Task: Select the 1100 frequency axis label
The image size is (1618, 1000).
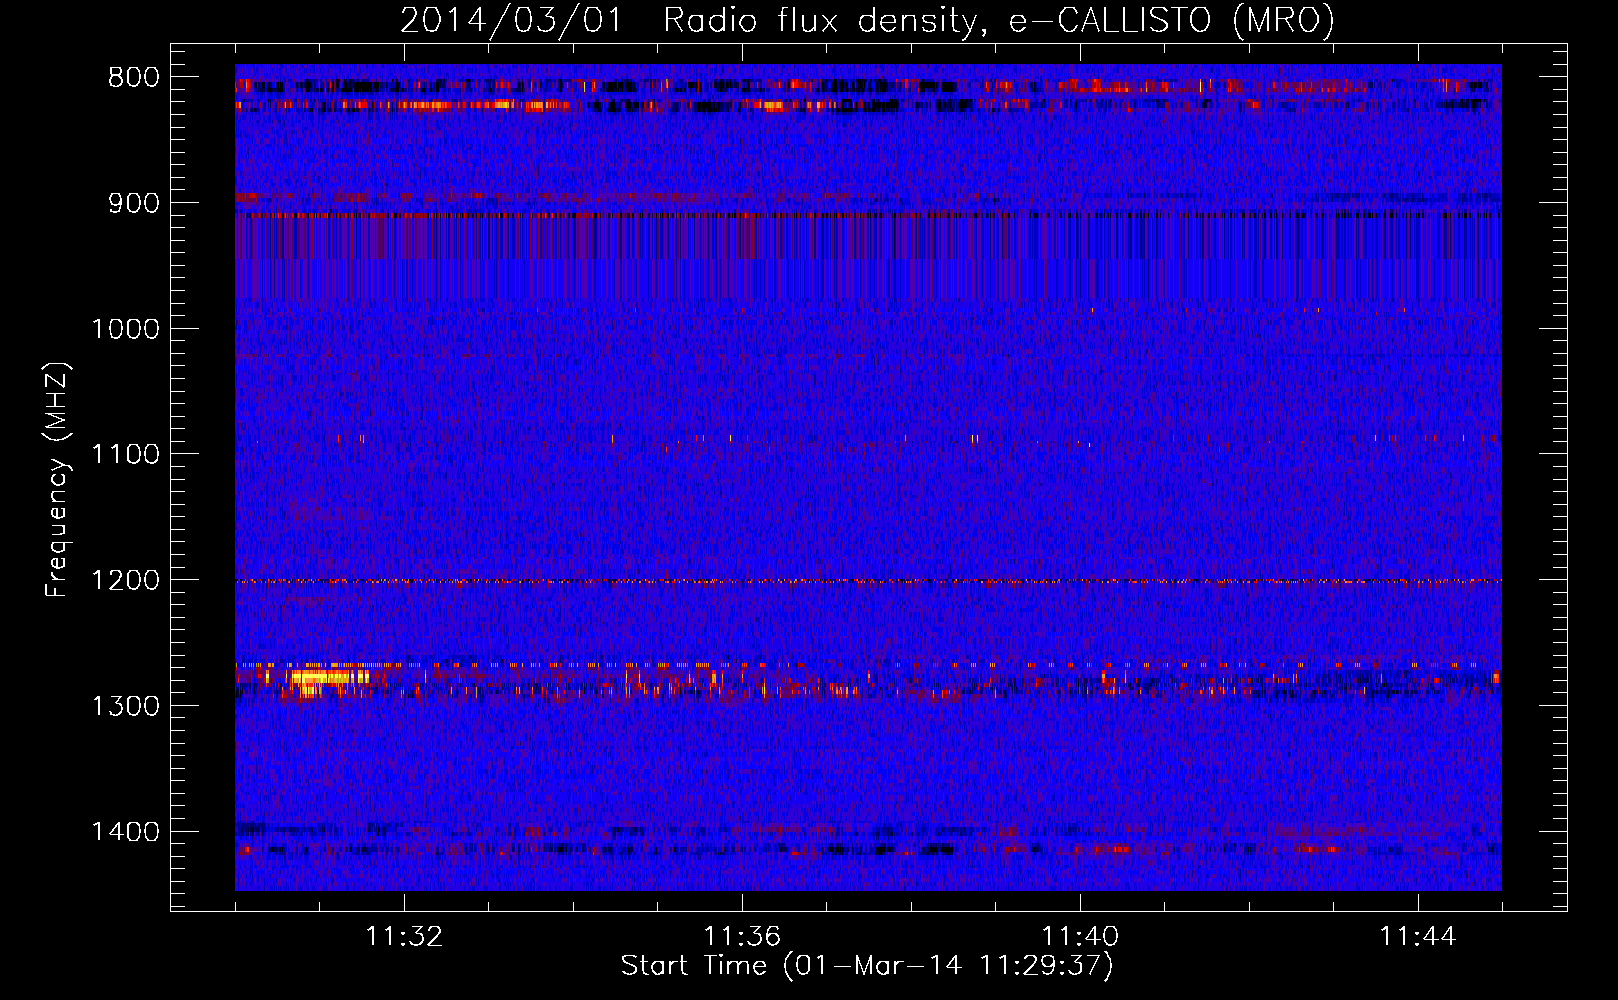Action: click(125, 455)
